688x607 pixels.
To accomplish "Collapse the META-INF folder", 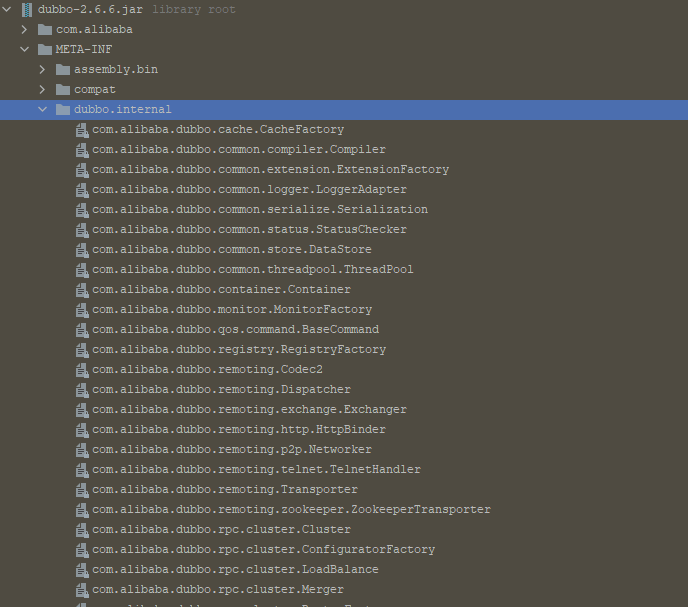I will point(25,49).
